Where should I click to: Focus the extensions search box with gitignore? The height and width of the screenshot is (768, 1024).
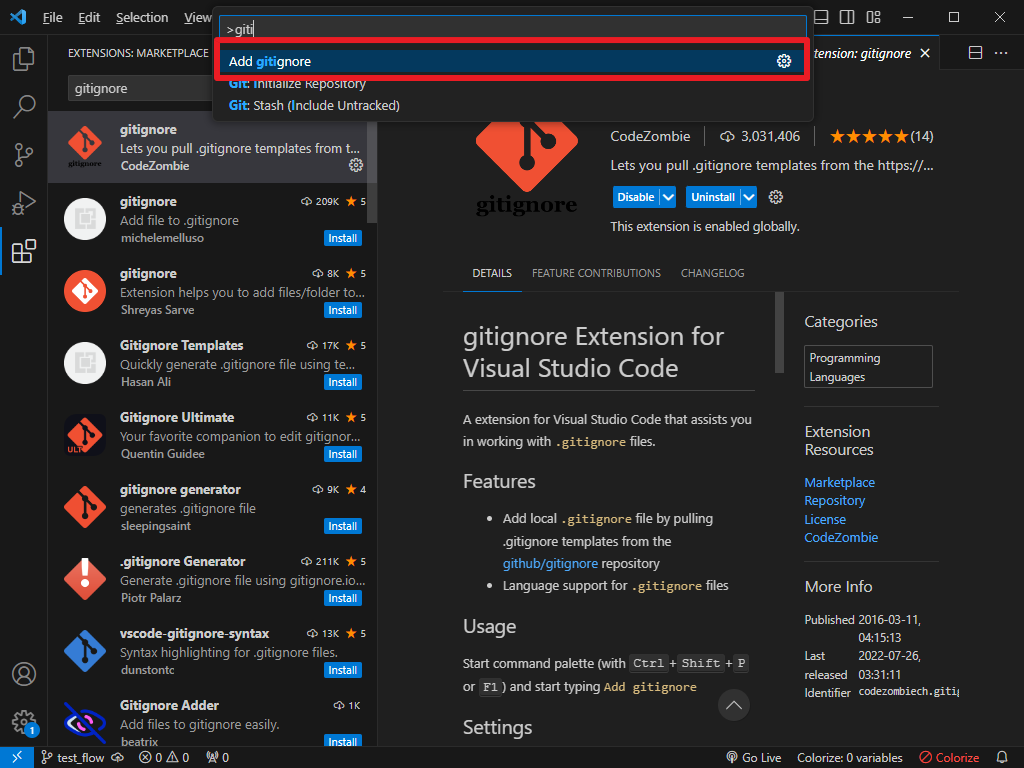tap(140, 88)
